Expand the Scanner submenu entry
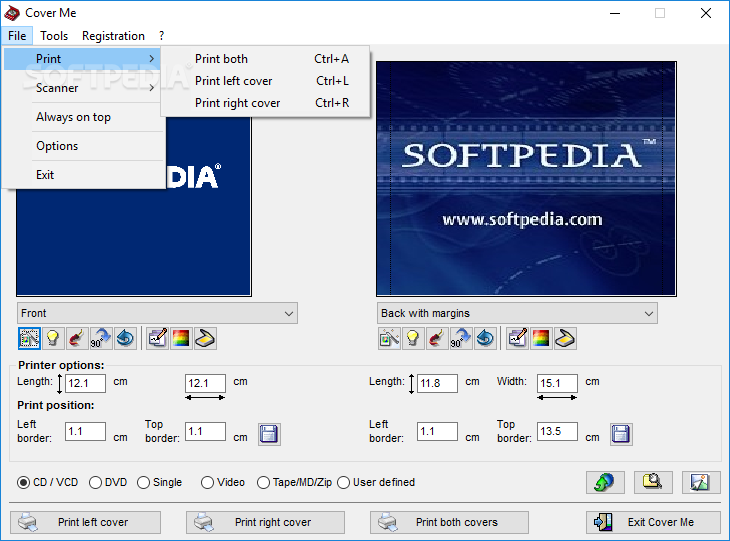Viewport: 730px width, 541px height. pyautogui.click(x=84, y=88)
